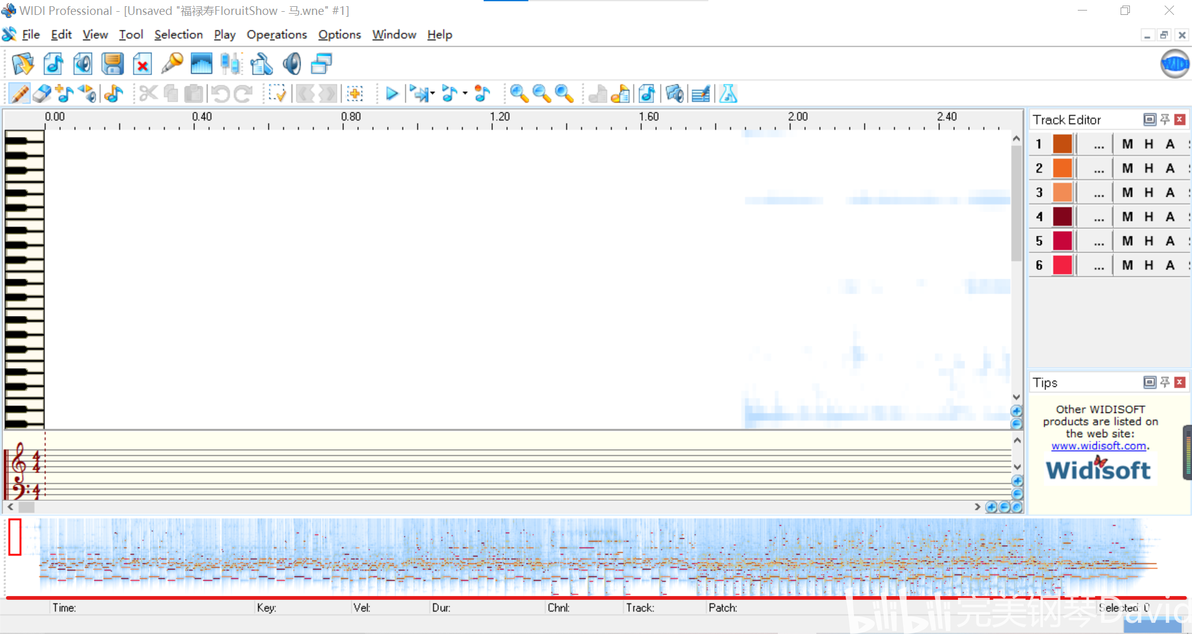Click the 1.20 mark on time ruler
Viewport: 1192px width, 634px height.
pos(499,117)
